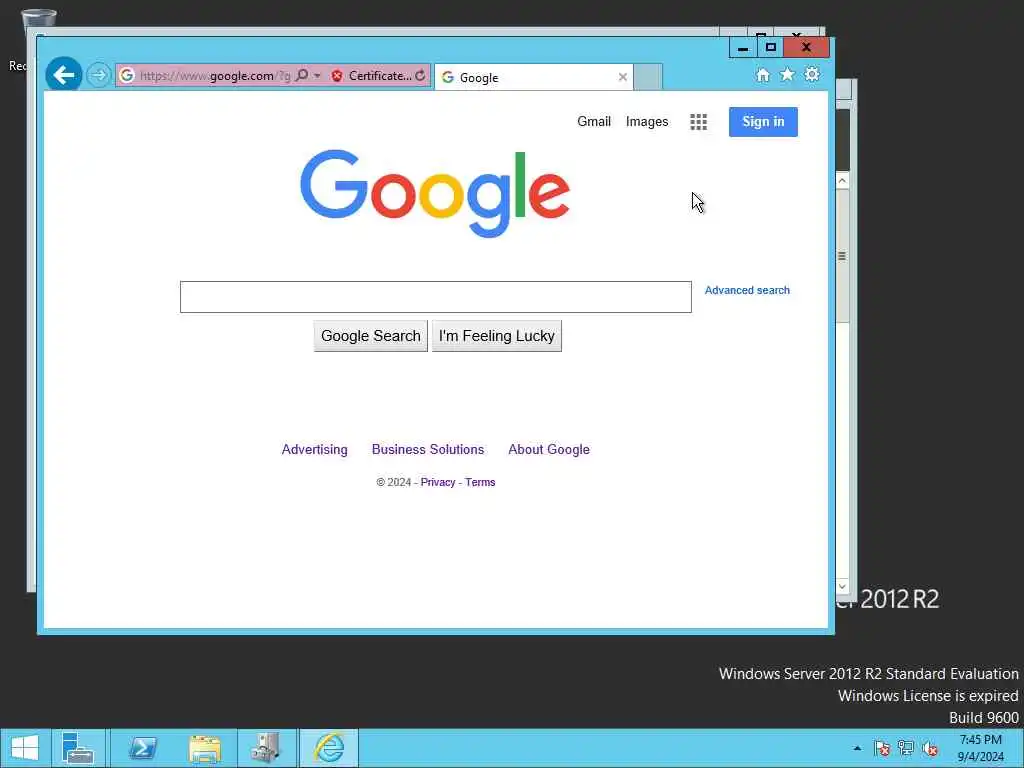Screen dimensions: 1024x768
Task: Open the taskbar clock showing 7:45 PM
Action: click(x=980, y=748)
